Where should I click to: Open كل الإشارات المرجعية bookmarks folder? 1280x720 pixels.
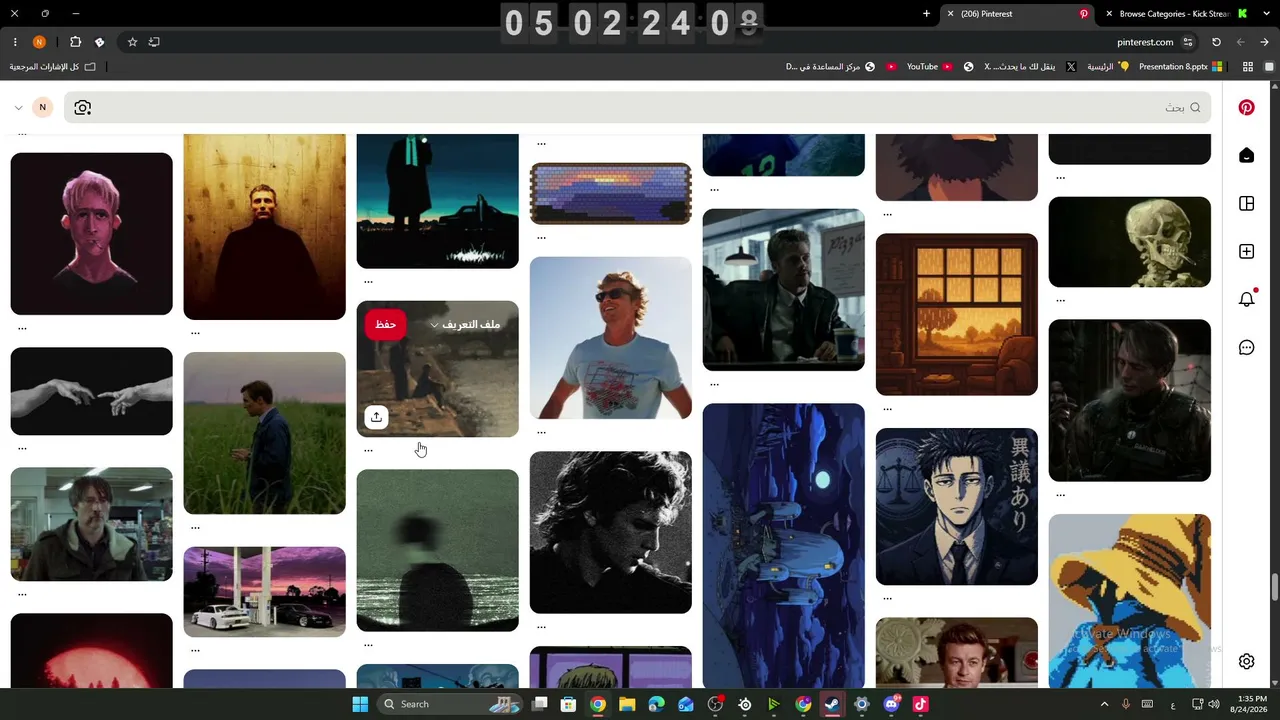tap(53, 67)
